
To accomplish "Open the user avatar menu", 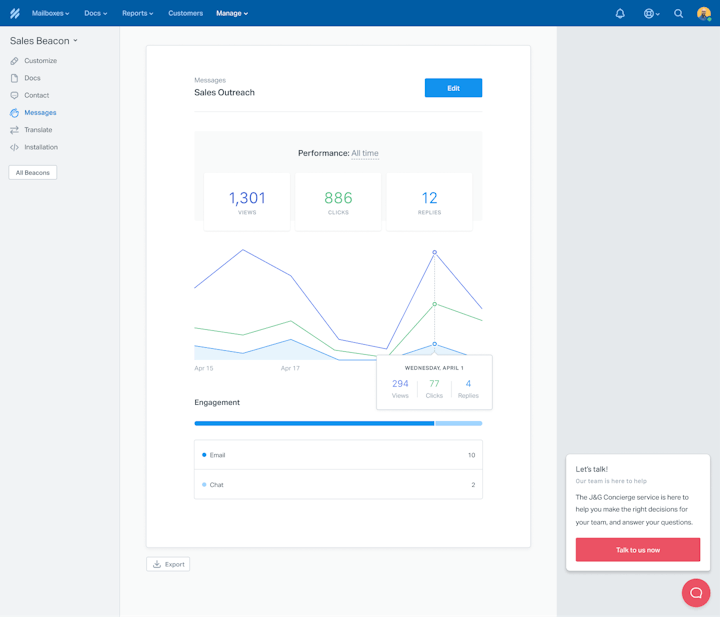I will [703, 13].
